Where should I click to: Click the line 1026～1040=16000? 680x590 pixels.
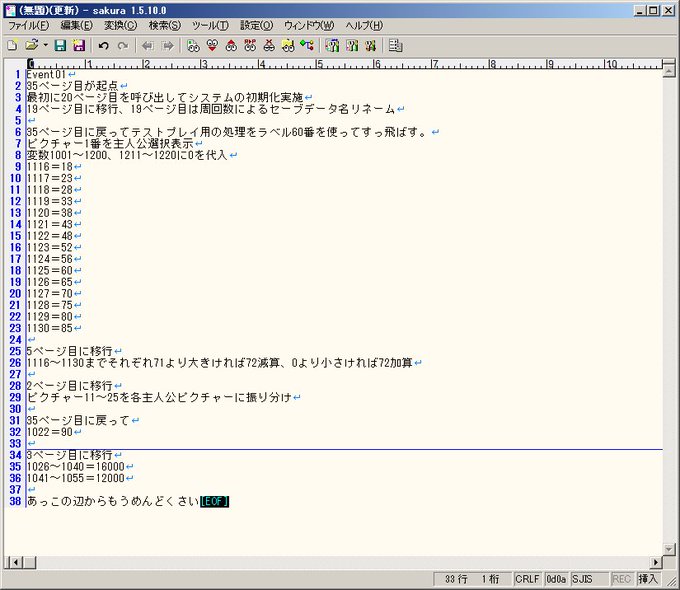click(75, 466)
